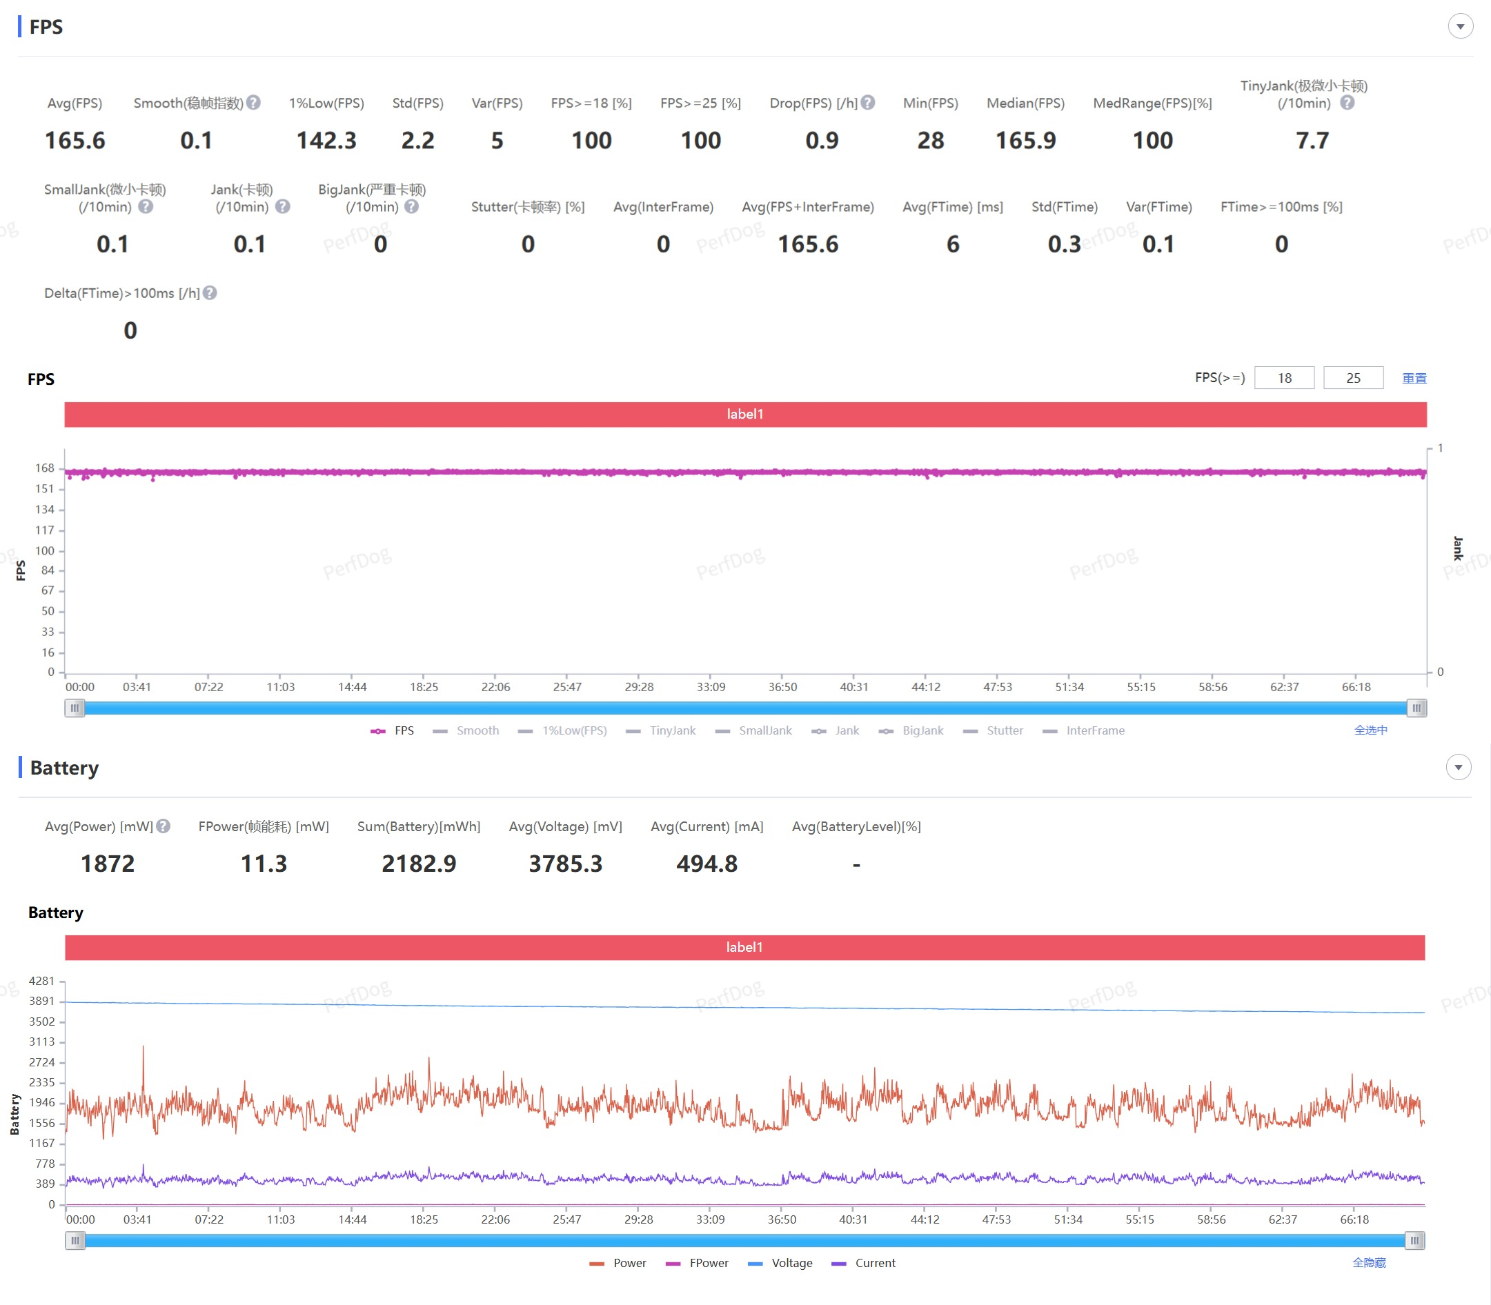Collapse the FPS section with arrow button
Image resolution: width=1491 pixels, height=1305 pixels.
(1460, 27)
